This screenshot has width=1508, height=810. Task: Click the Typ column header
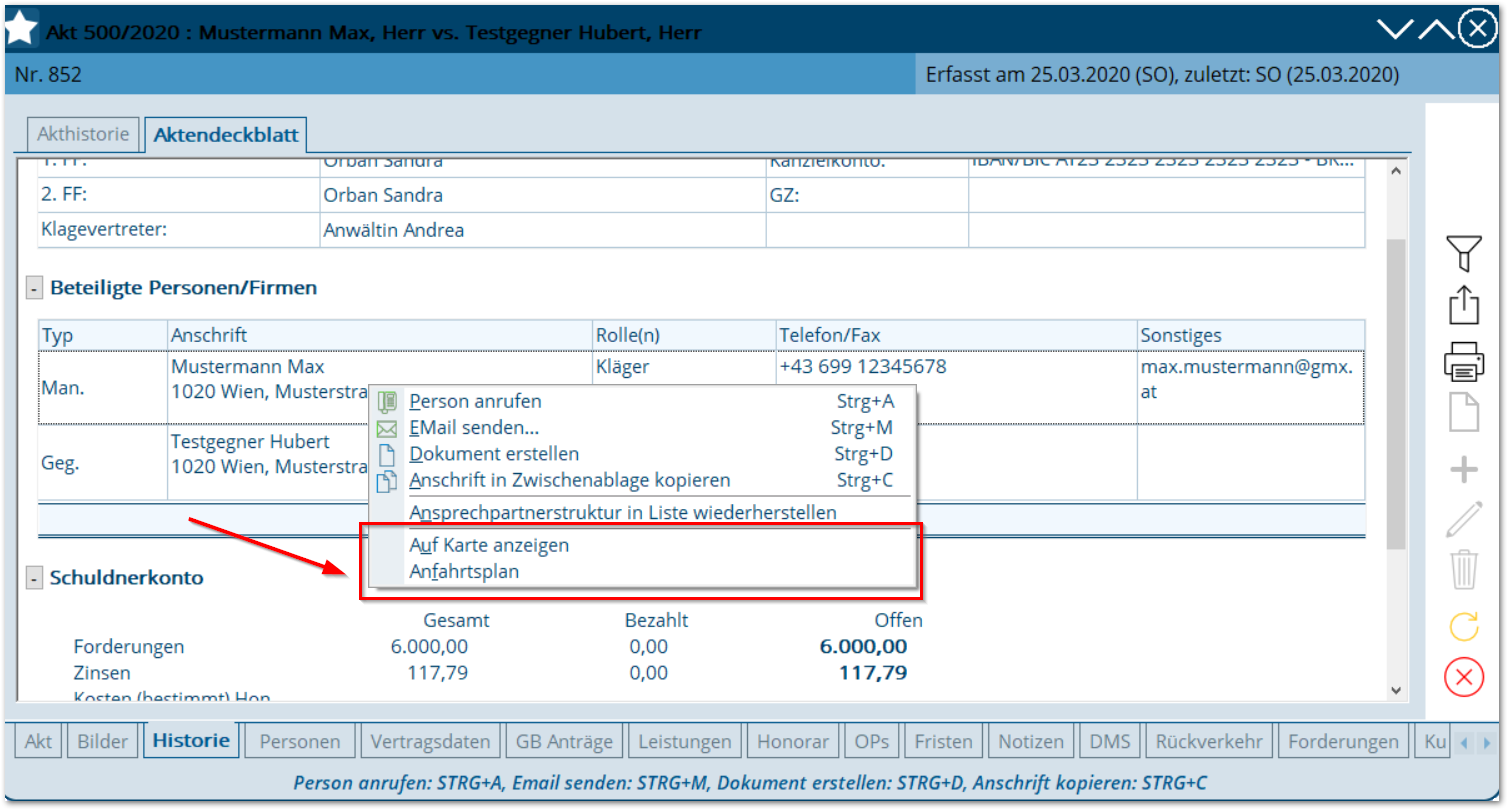click(103, 336)
